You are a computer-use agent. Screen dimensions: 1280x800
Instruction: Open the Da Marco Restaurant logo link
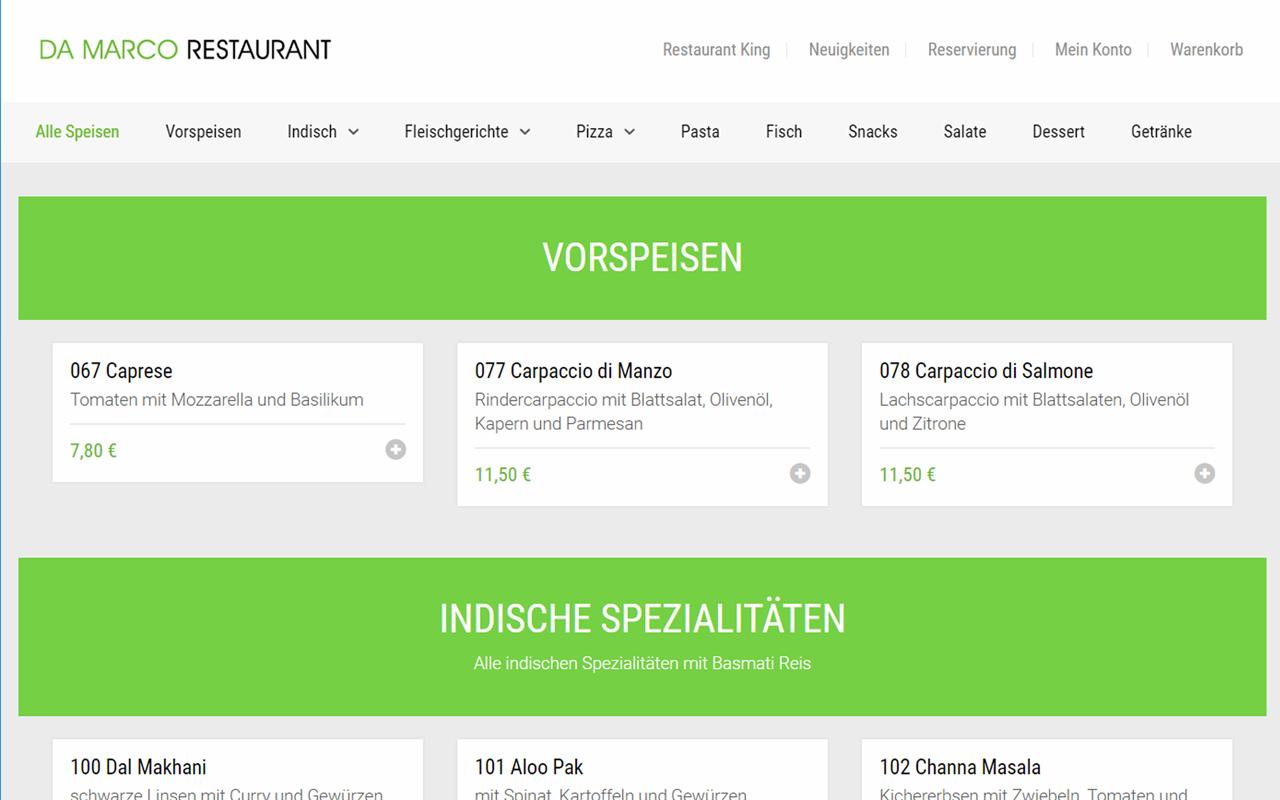(185, 49)
